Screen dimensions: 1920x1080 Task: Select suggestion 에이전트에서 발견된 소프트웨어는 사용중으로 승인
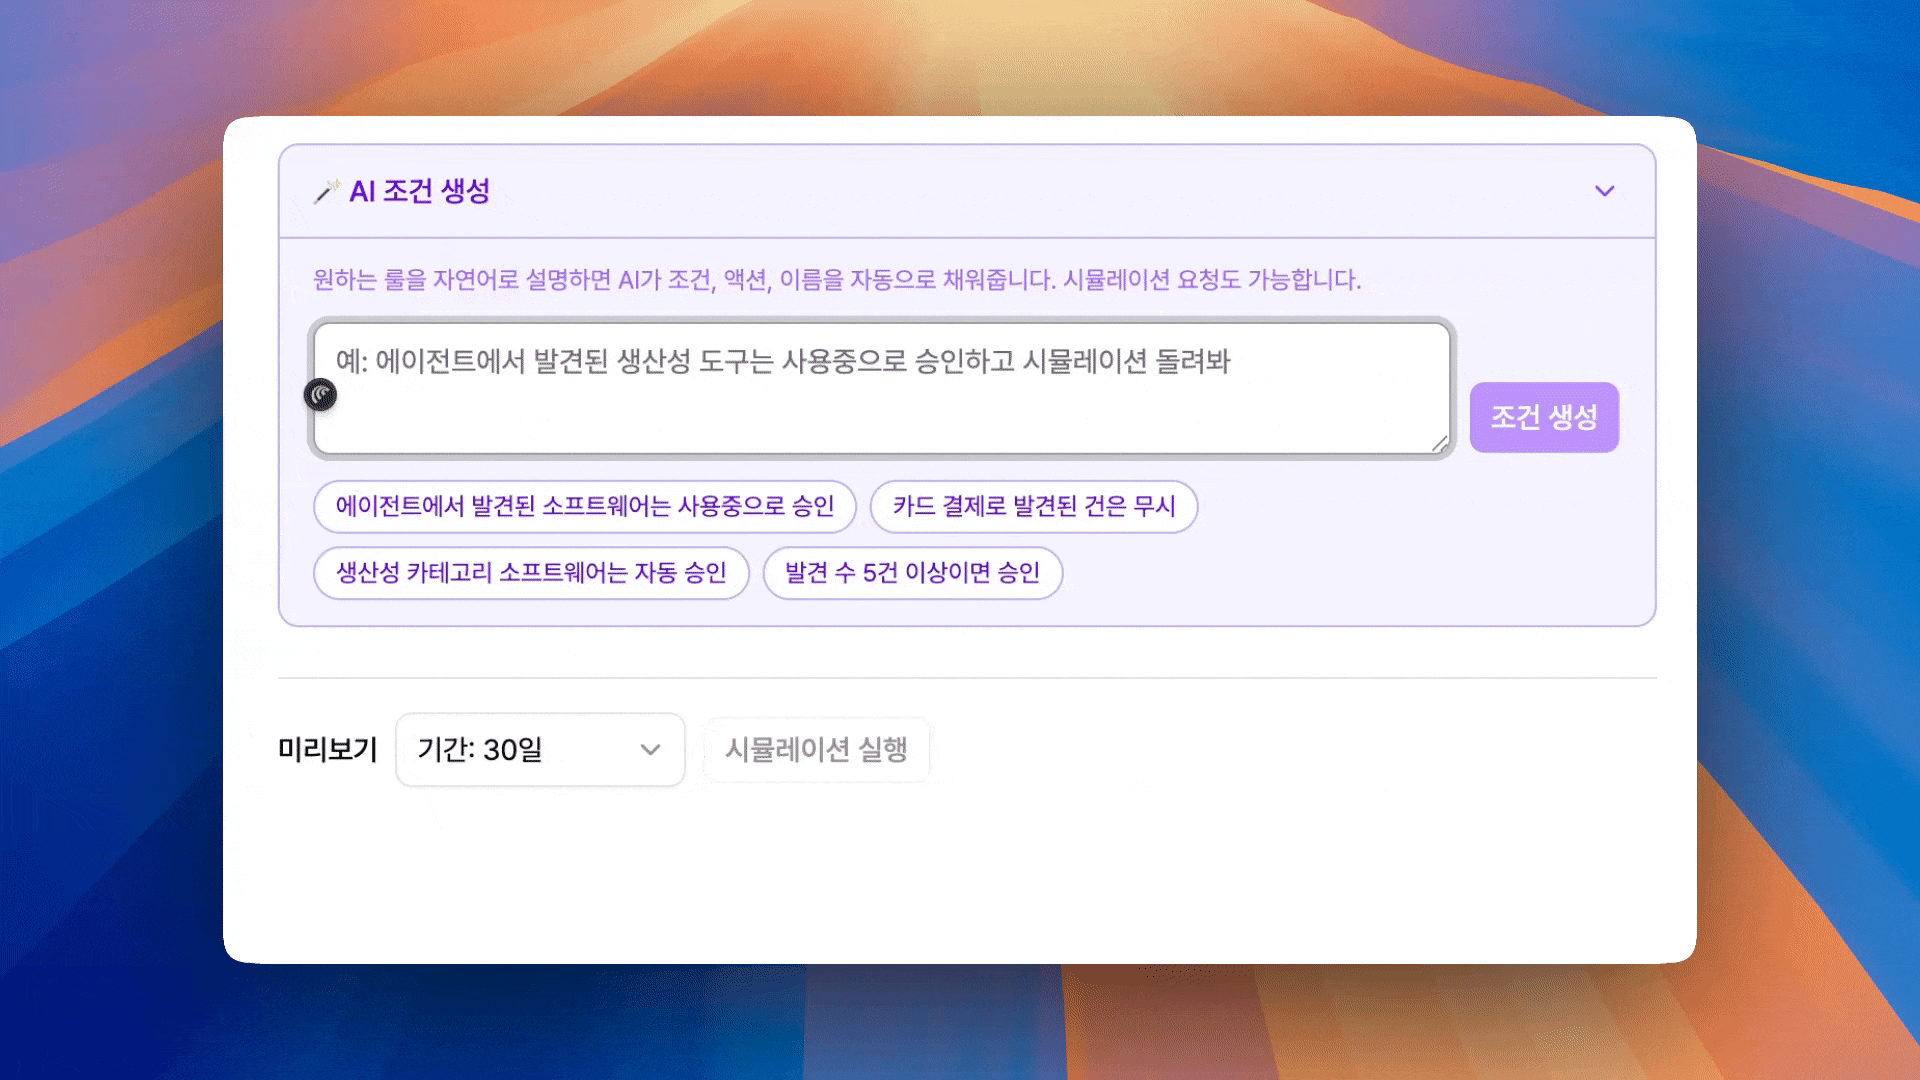(x=584, y=506)
